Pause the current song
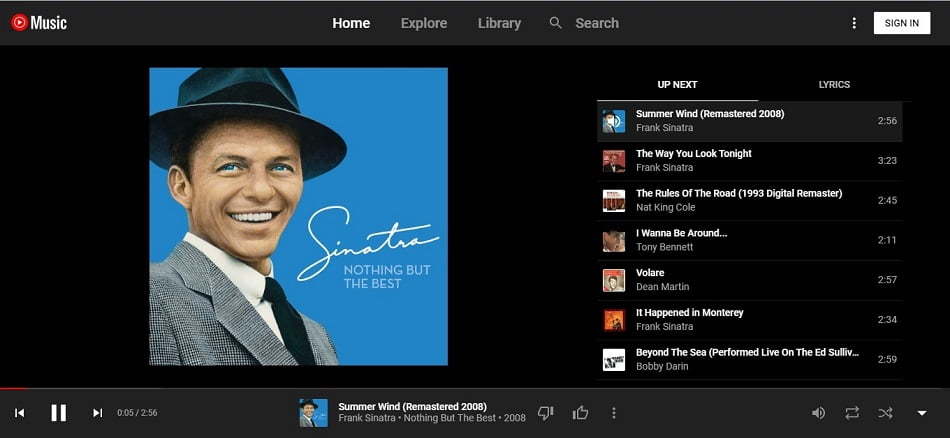Image resolution: width=950 pixels, height=438 pixels. pyautogui.click(x=59, y=413)
